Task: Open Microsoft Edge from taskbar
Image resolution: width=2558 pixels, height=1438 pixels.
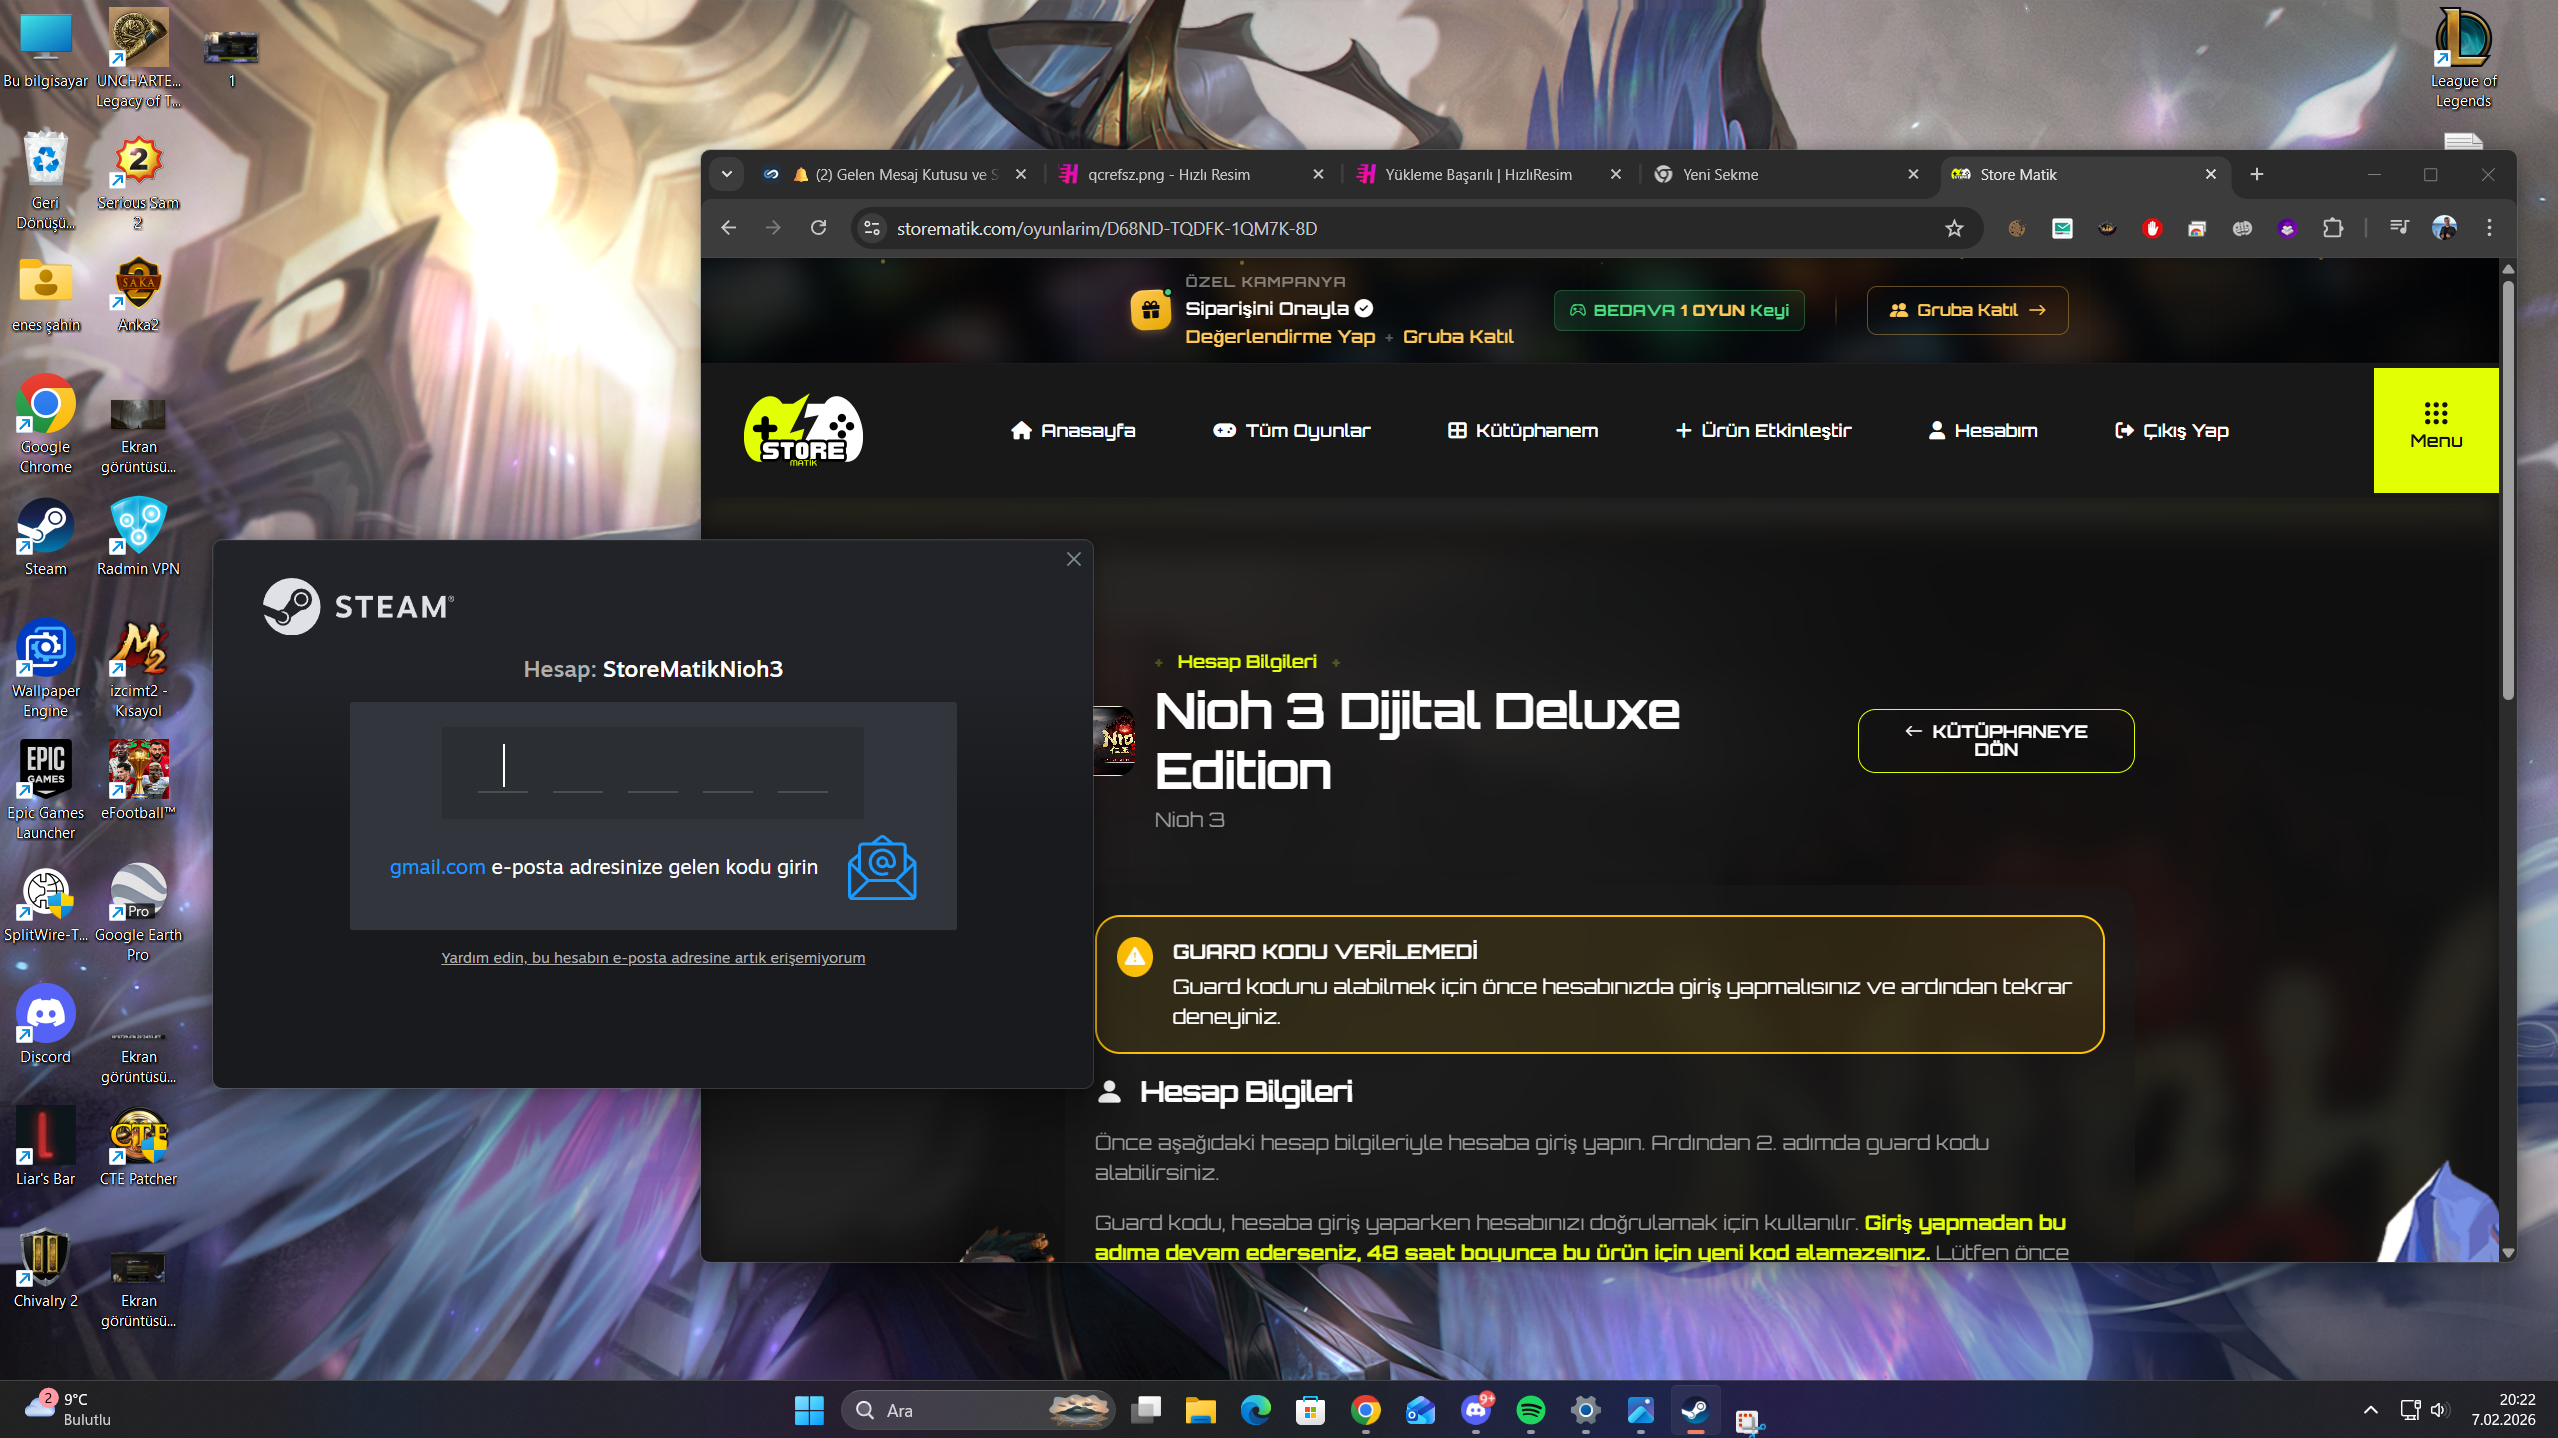Action: click(x=1255, y=1410)
